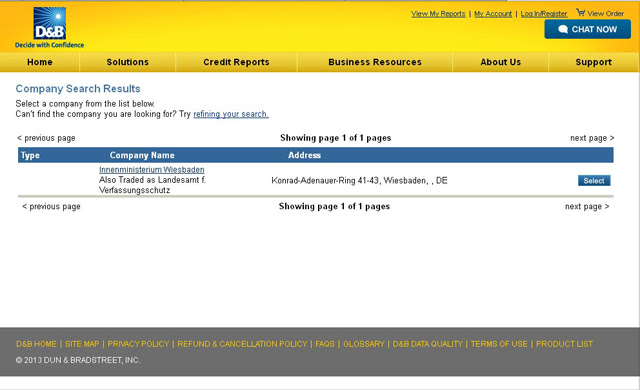Open Glossary footer link
The image size is (640, 390).
pyautogui.click(x=364, y=344)
